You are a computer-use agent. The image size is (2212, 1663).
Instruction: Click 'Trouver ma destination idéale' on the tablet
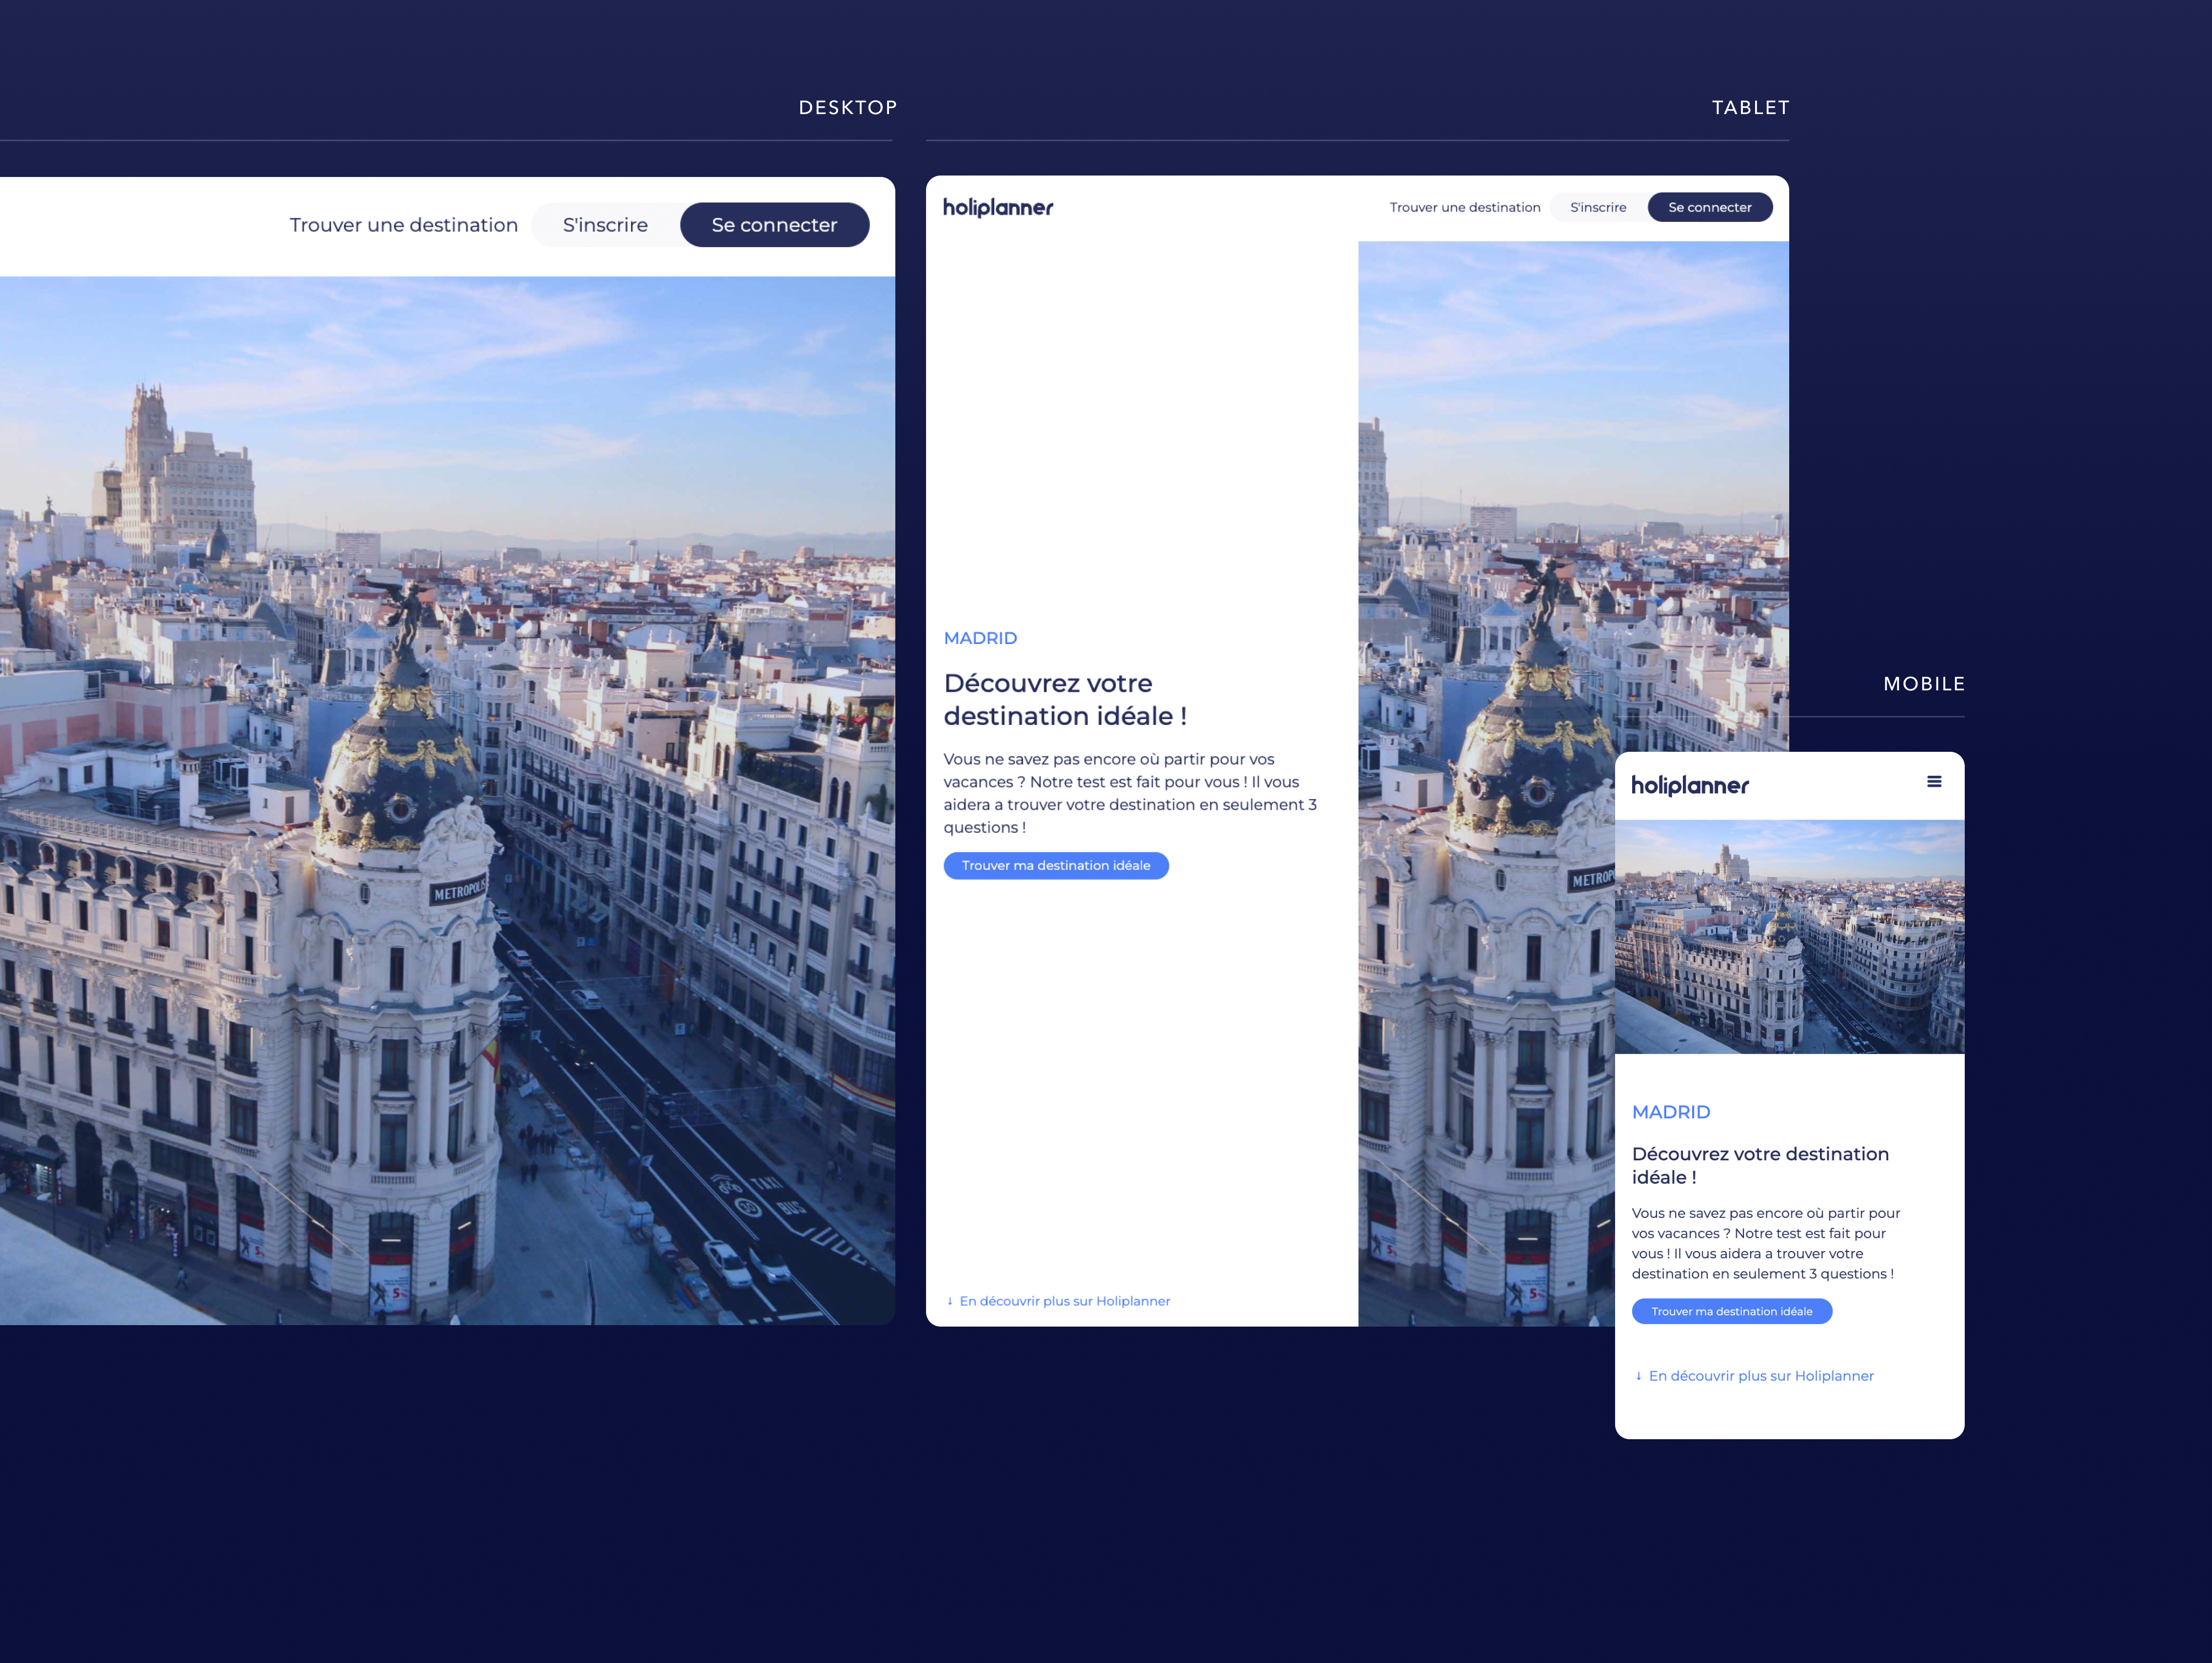pyautogui.click(x=1055, y=865)
